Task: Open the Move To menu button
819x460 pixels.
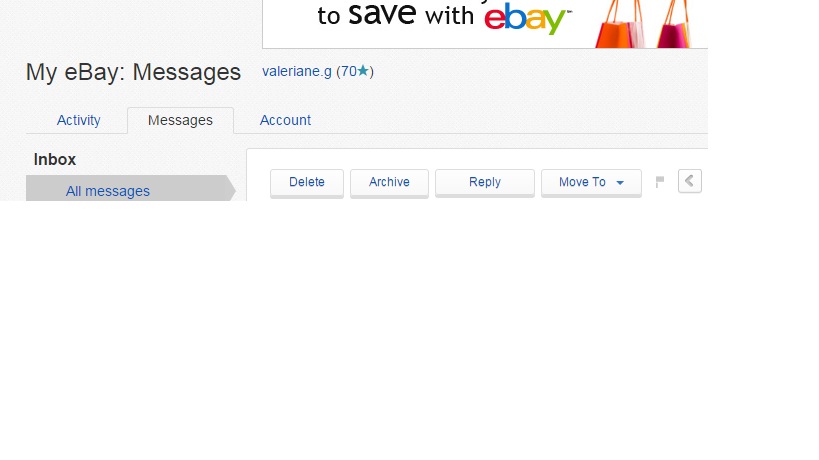Action: 591,182
